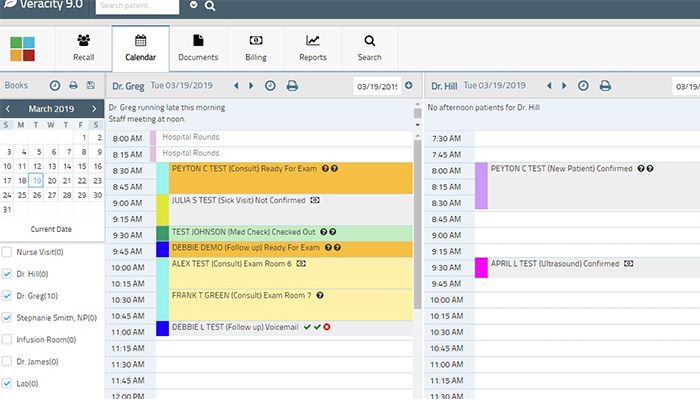Go to next day for Dr. Hill
The image size is (700, 400).
coord(564,86)
